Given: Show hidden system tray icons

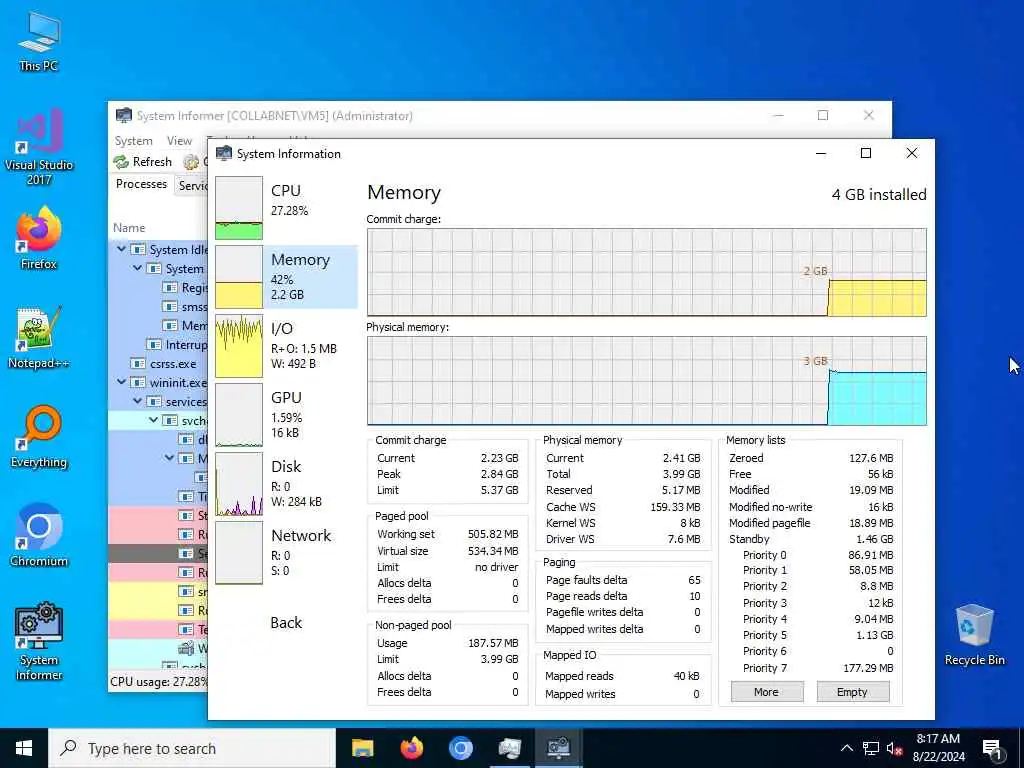Looking at the screenshot, I should pyautogui.click(x=846, y=748).
